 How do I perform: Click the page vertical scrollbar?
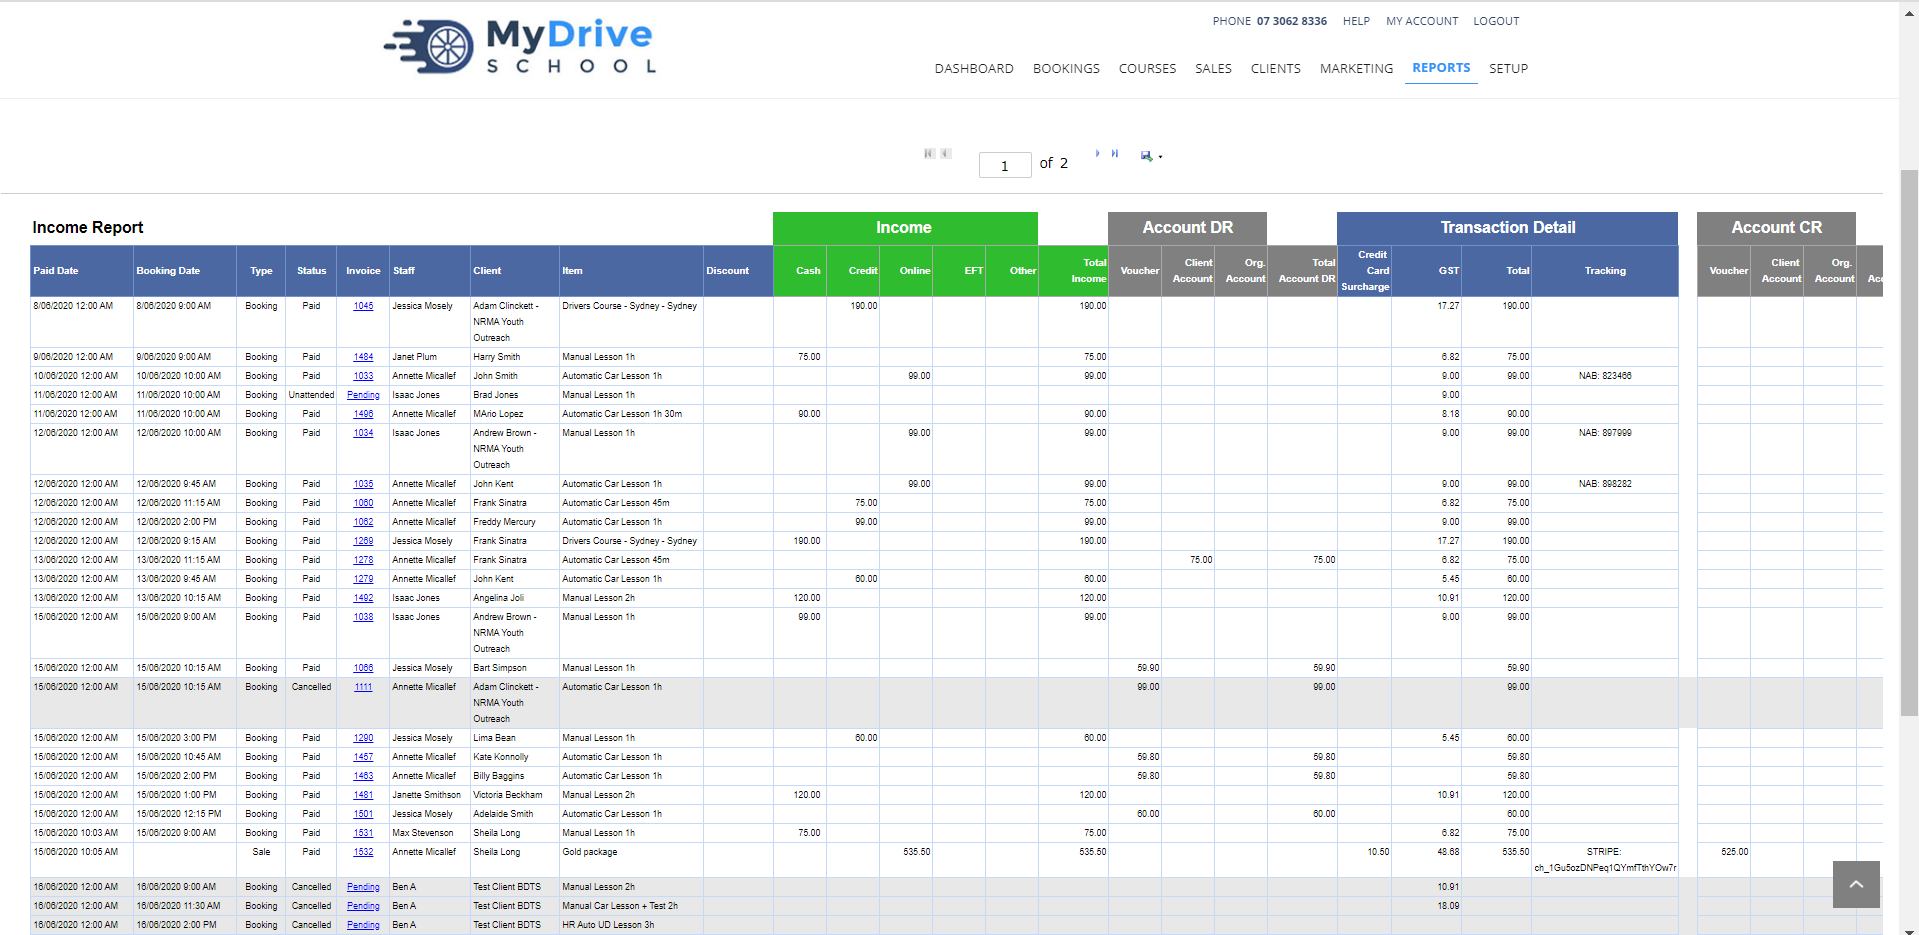click(x=1909, y=442)
